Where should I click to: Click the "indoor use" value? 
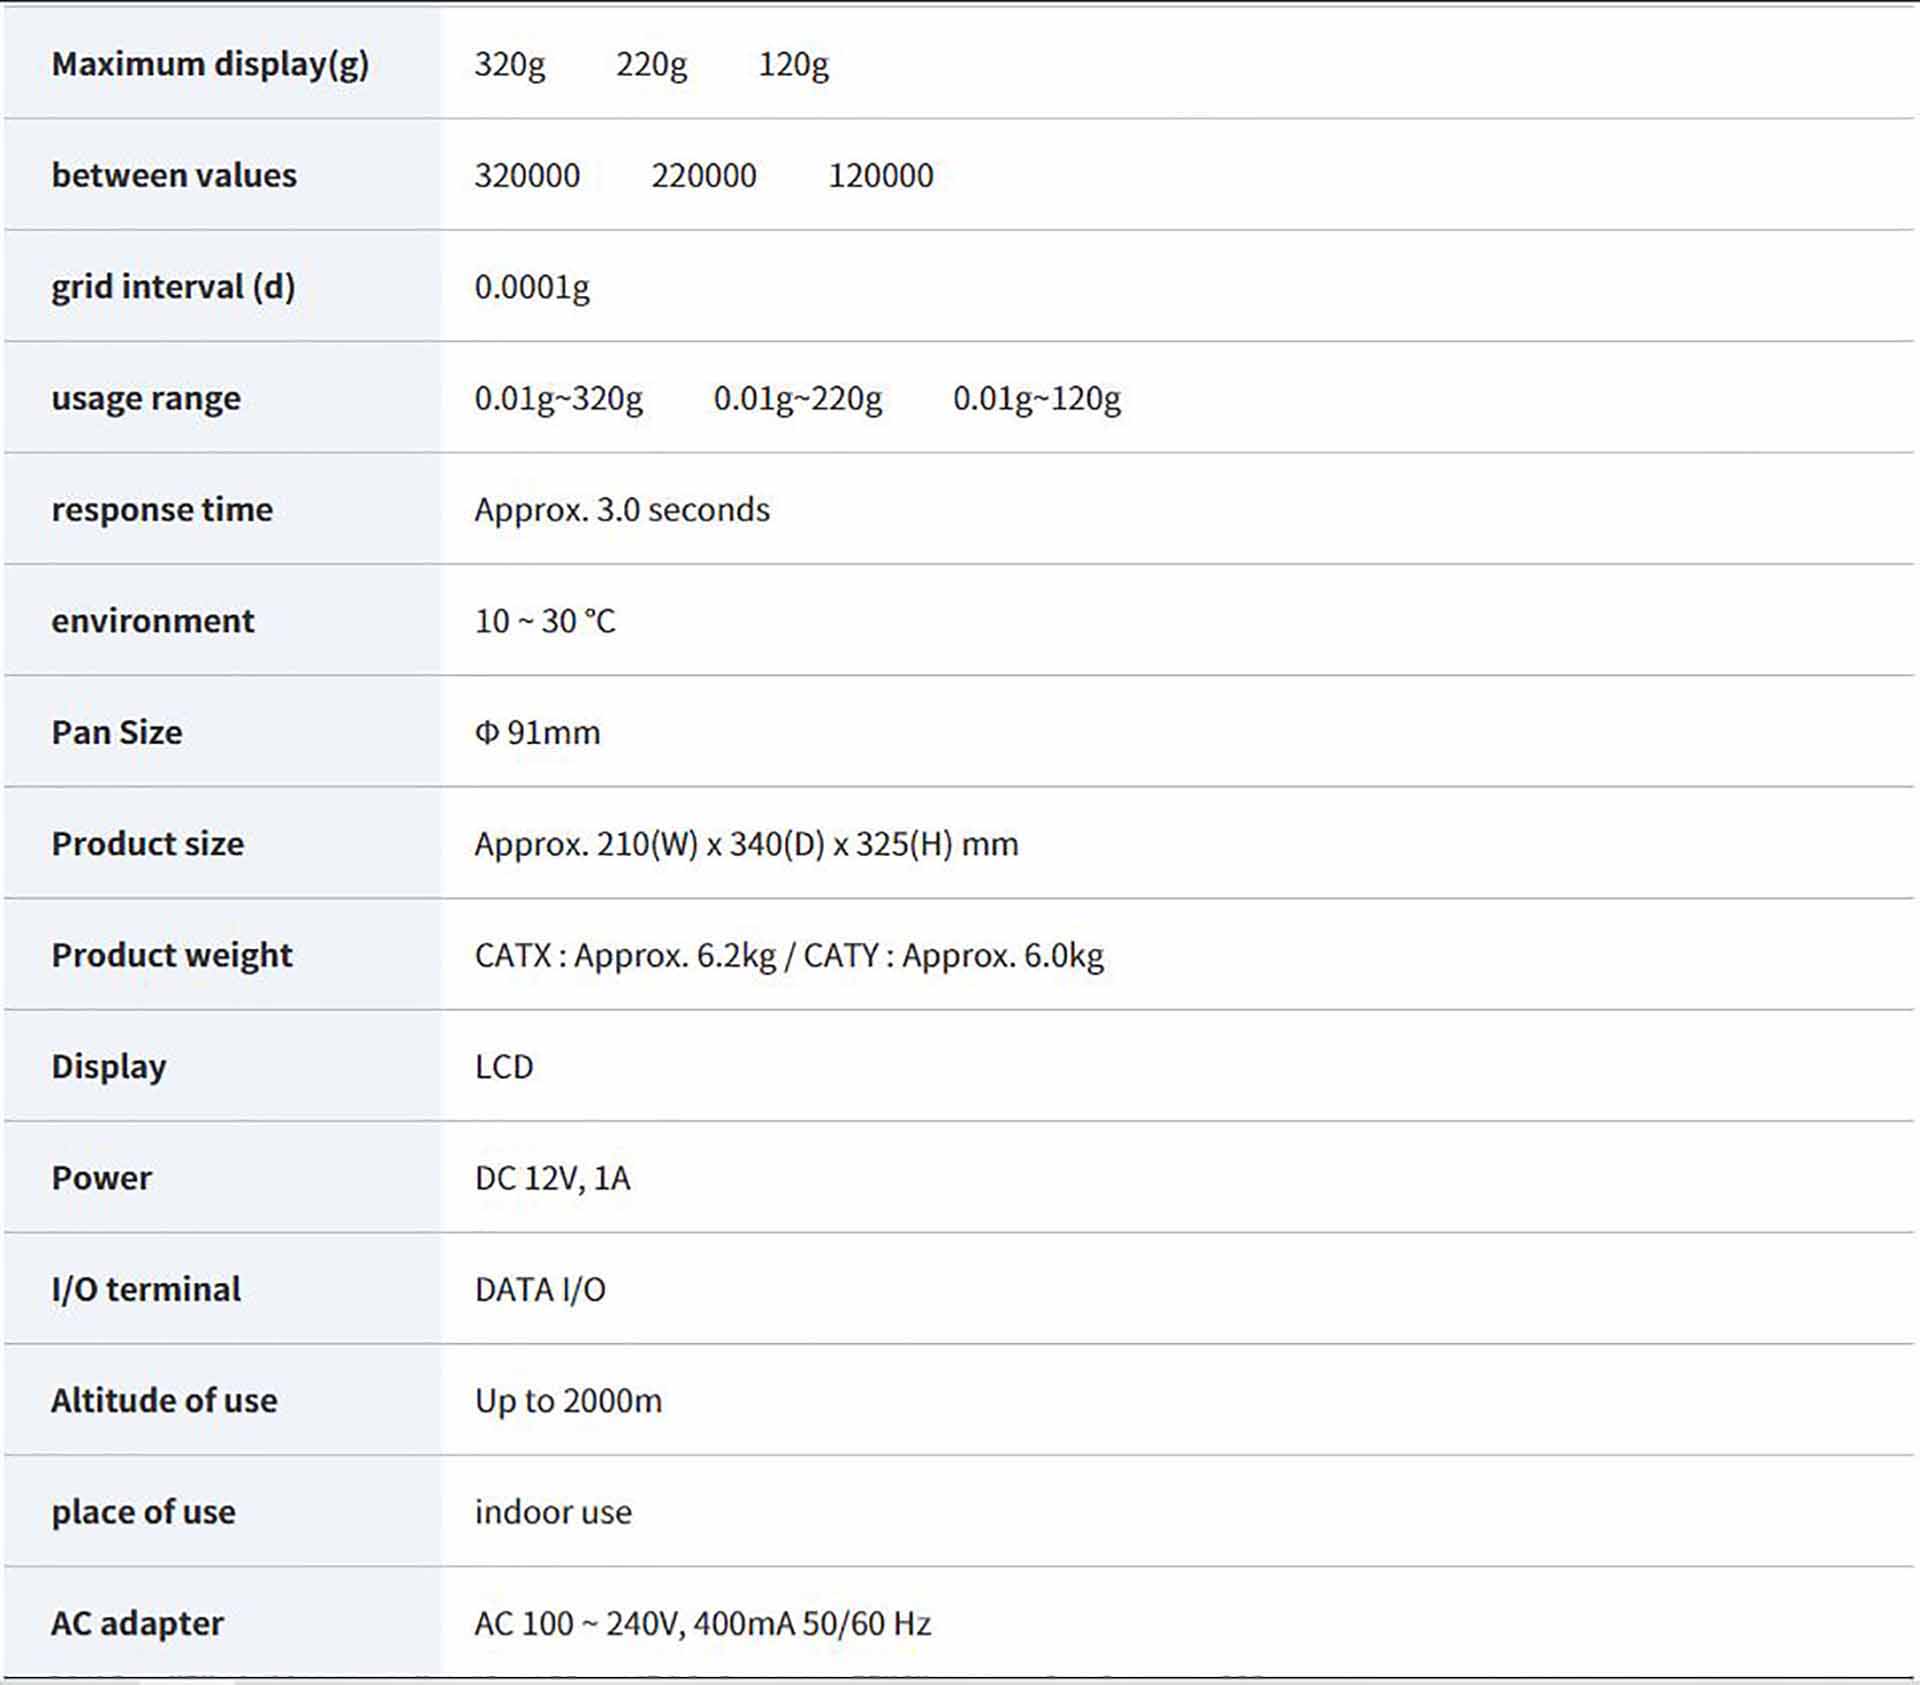pyautogui.click(x=553, y=1512)
